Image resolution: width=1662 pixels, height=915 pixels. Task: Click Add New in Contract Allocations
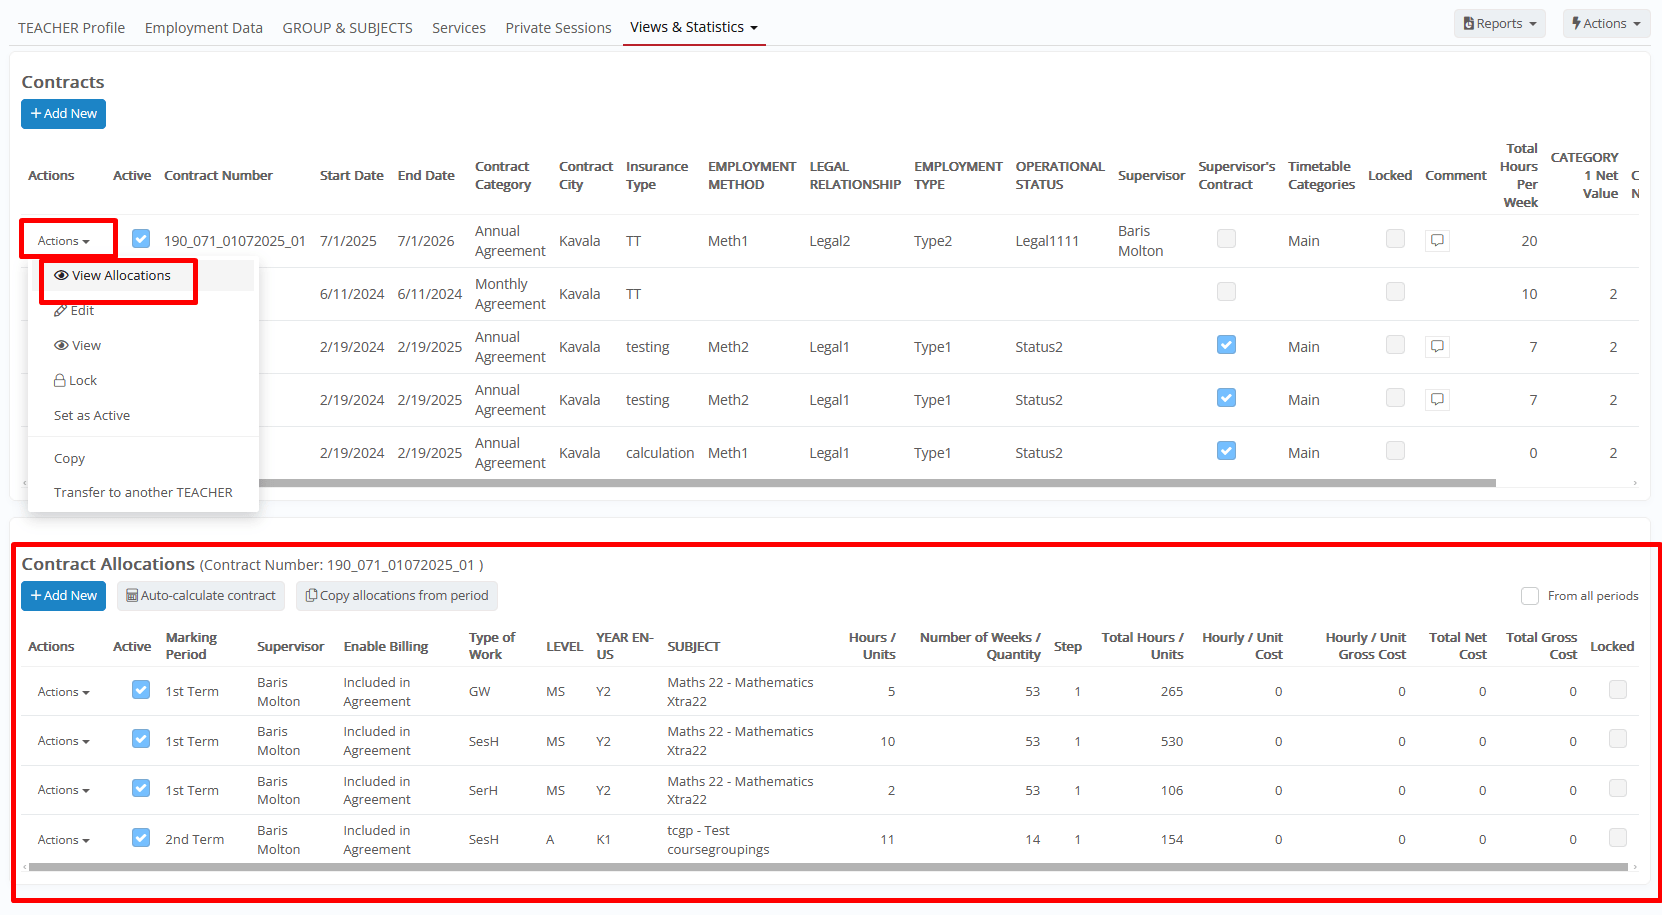(x=63, y=596)
